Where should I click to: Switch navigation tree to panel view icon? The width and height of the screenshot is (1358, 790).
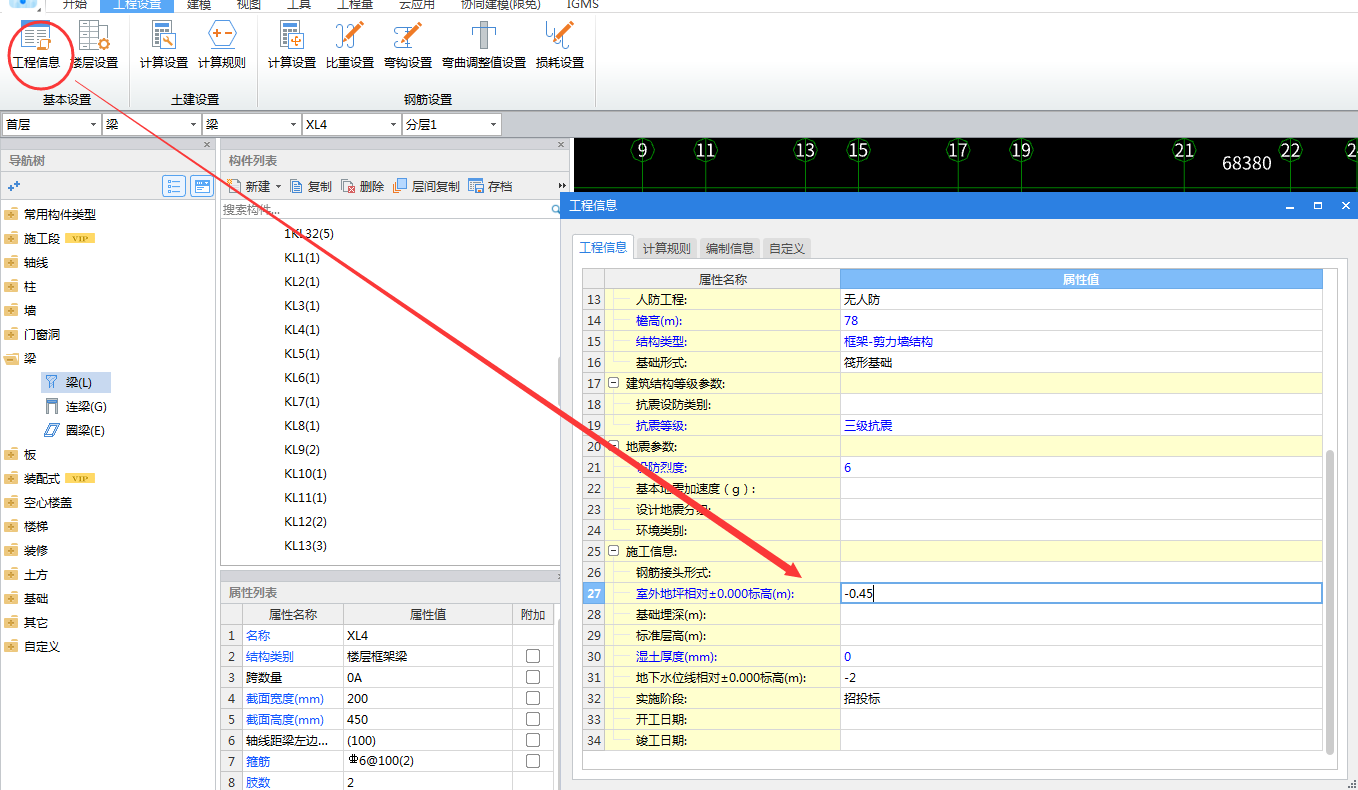[202, 186]
